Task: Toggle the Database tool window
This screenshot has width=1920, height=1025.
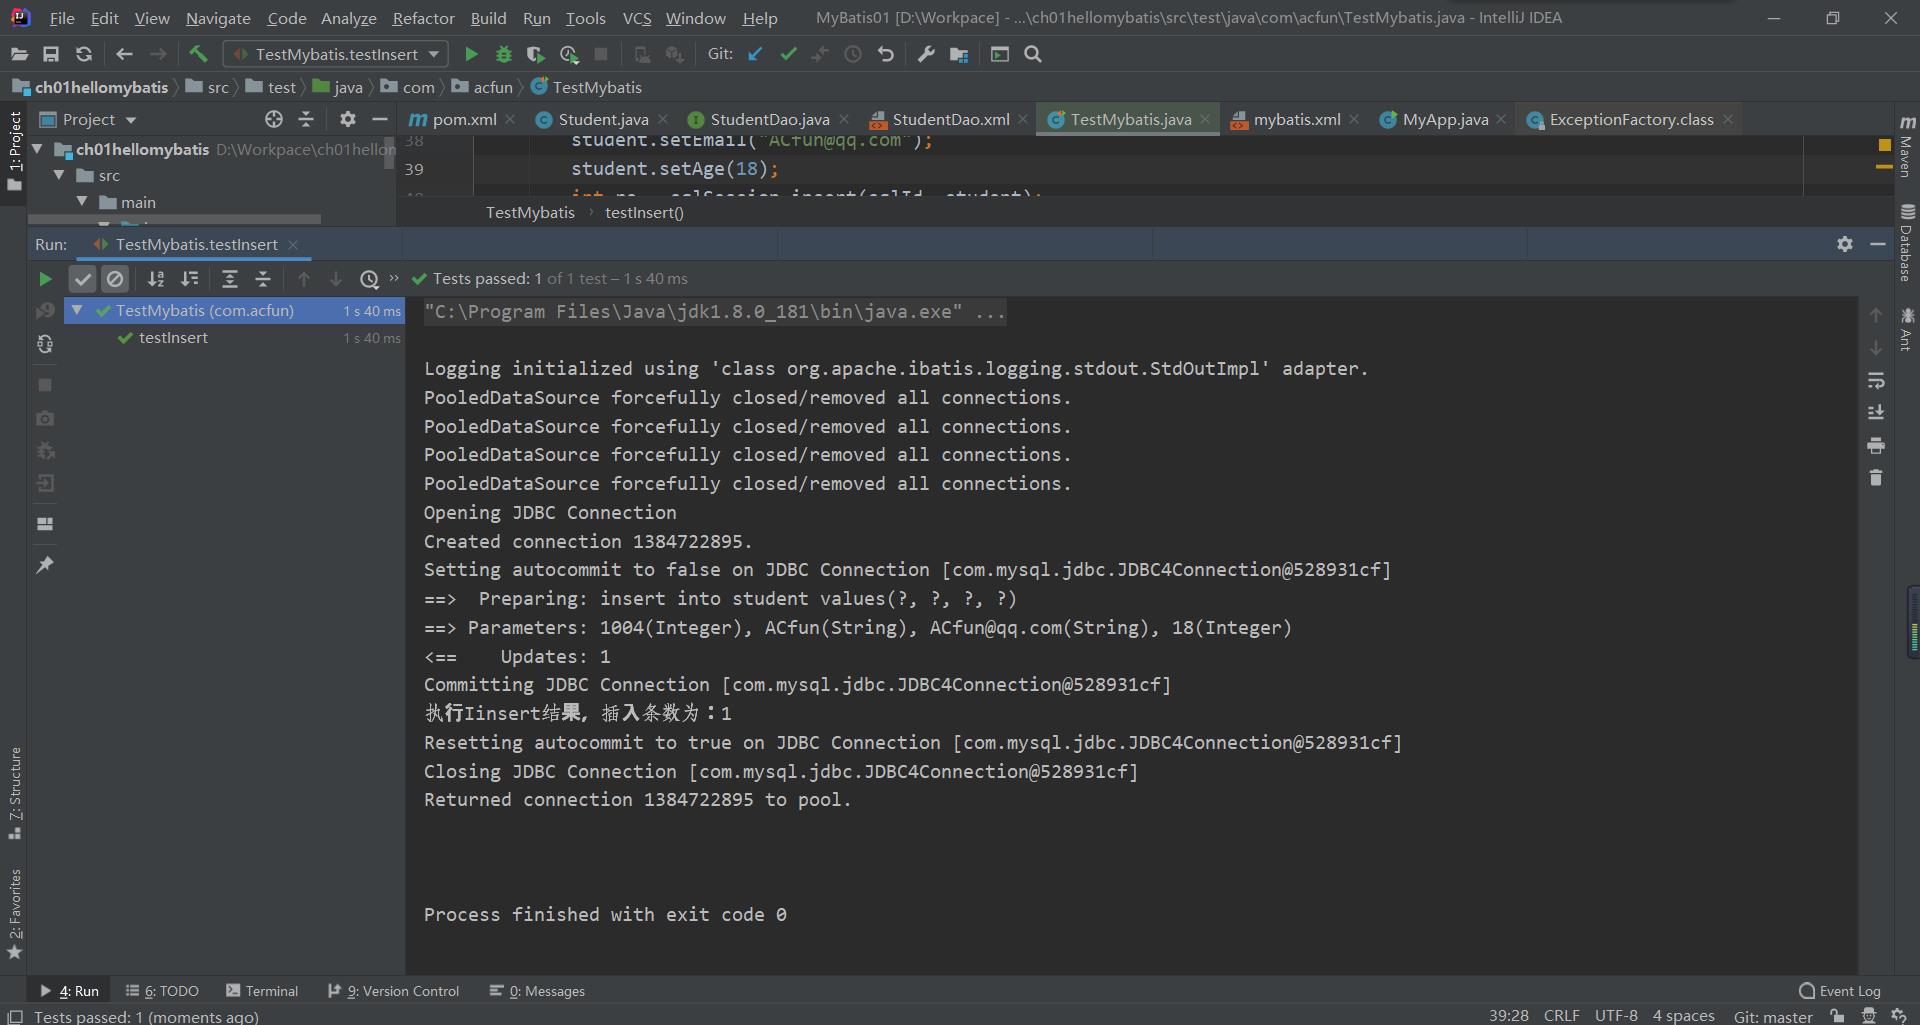Action: (x=1907, y=243)
